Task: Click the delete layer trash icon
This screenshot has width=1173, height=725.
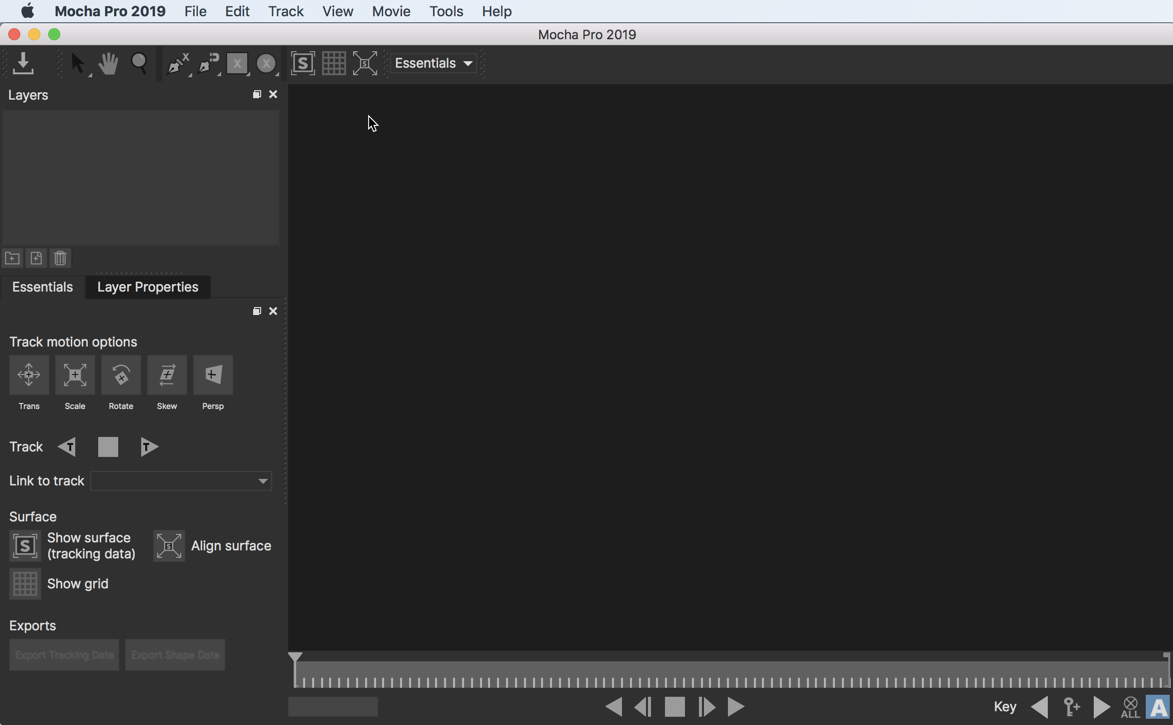Action: tap(61, 258)
